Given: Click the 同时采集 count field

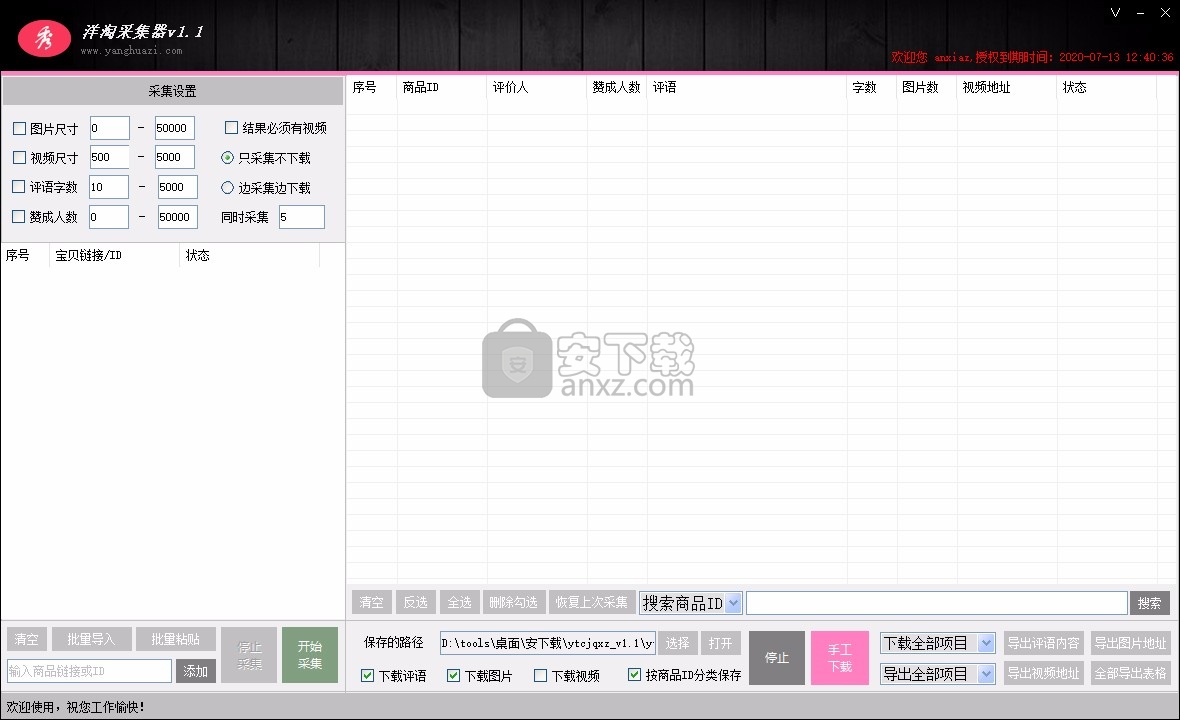Looking at the screenshot, I should (x=301, y=217).
